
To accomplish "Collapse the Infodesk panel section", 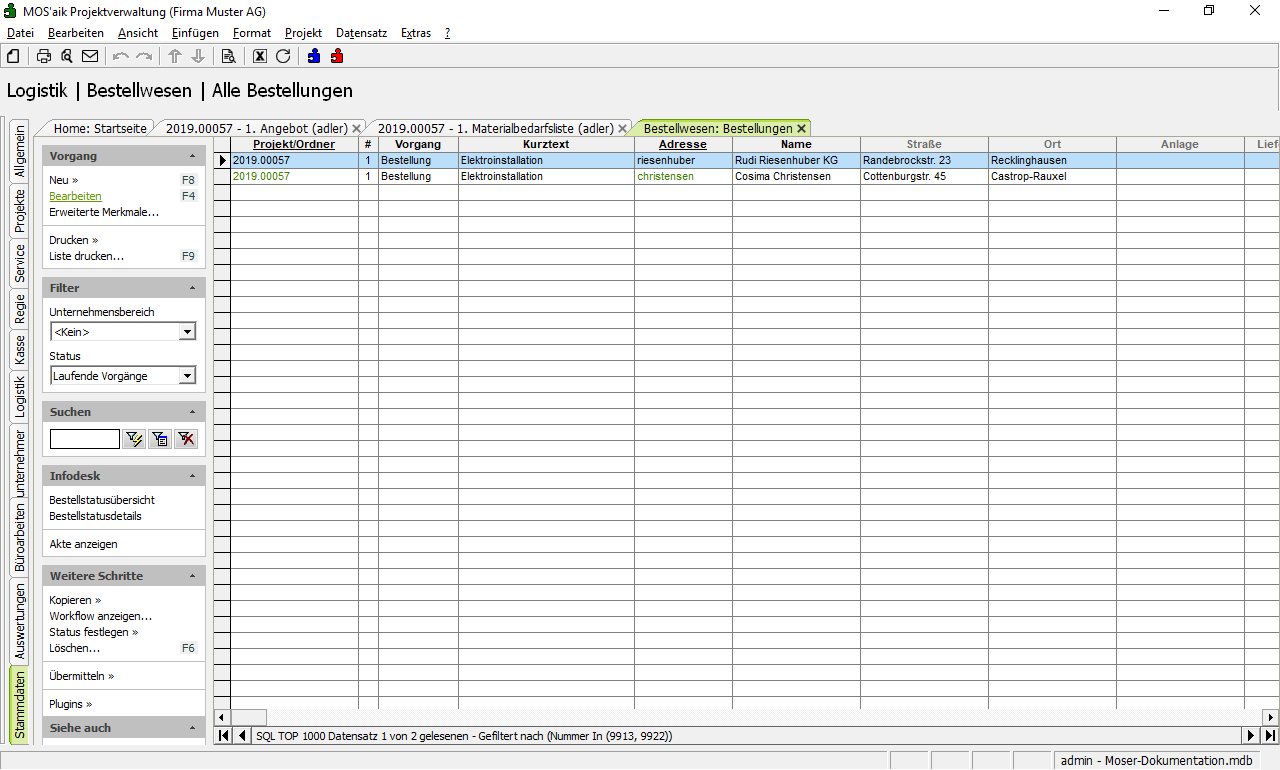I will coord(192,477).
